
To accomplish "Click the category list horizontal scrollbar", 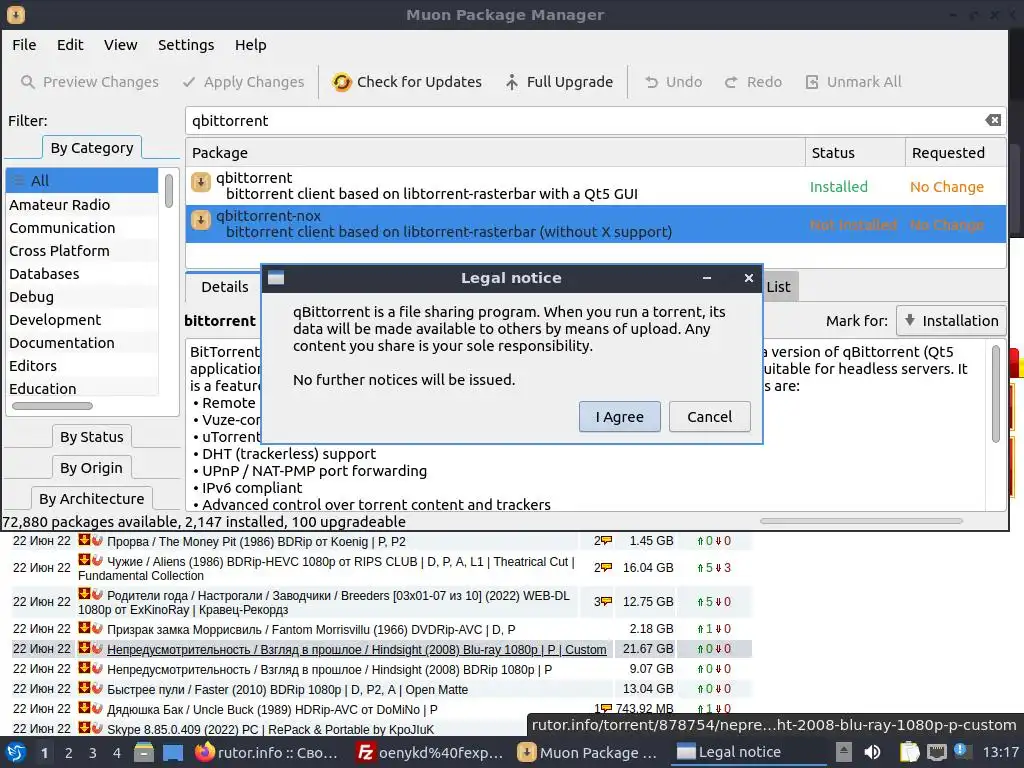I will (x=52, y=406).
